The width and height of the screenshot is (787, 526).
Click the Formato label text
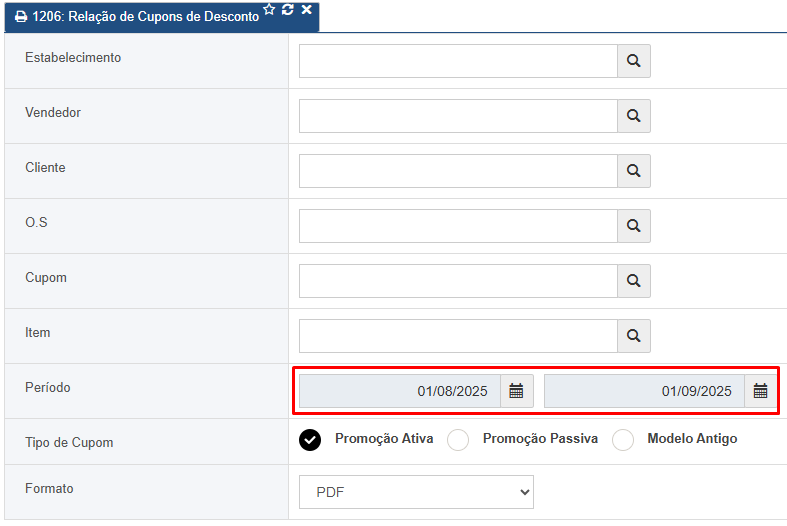49,488
